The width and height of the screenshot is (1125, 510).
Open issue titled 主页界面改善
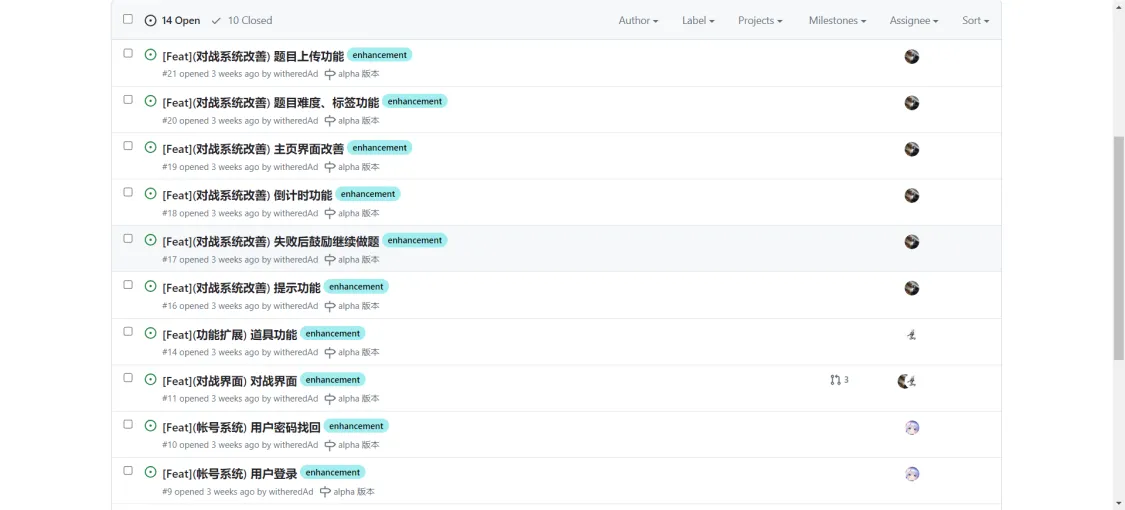pos(253,148)
